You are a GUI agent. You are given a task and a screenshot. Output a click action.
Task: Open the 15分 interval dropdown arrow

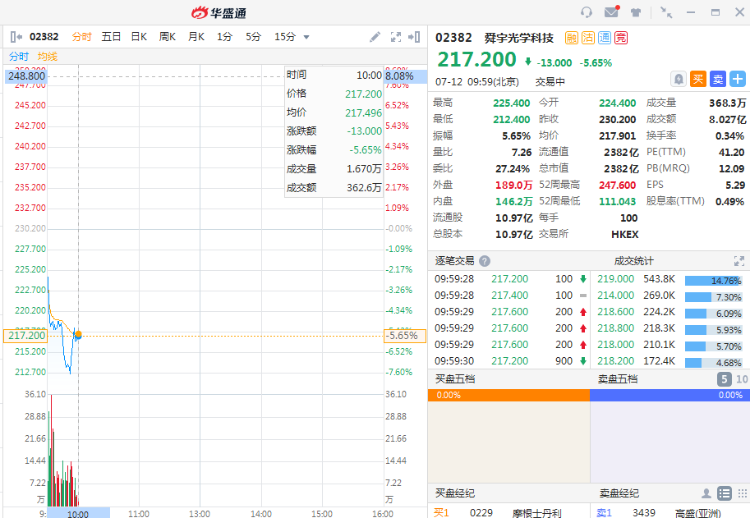coord(306,37)
